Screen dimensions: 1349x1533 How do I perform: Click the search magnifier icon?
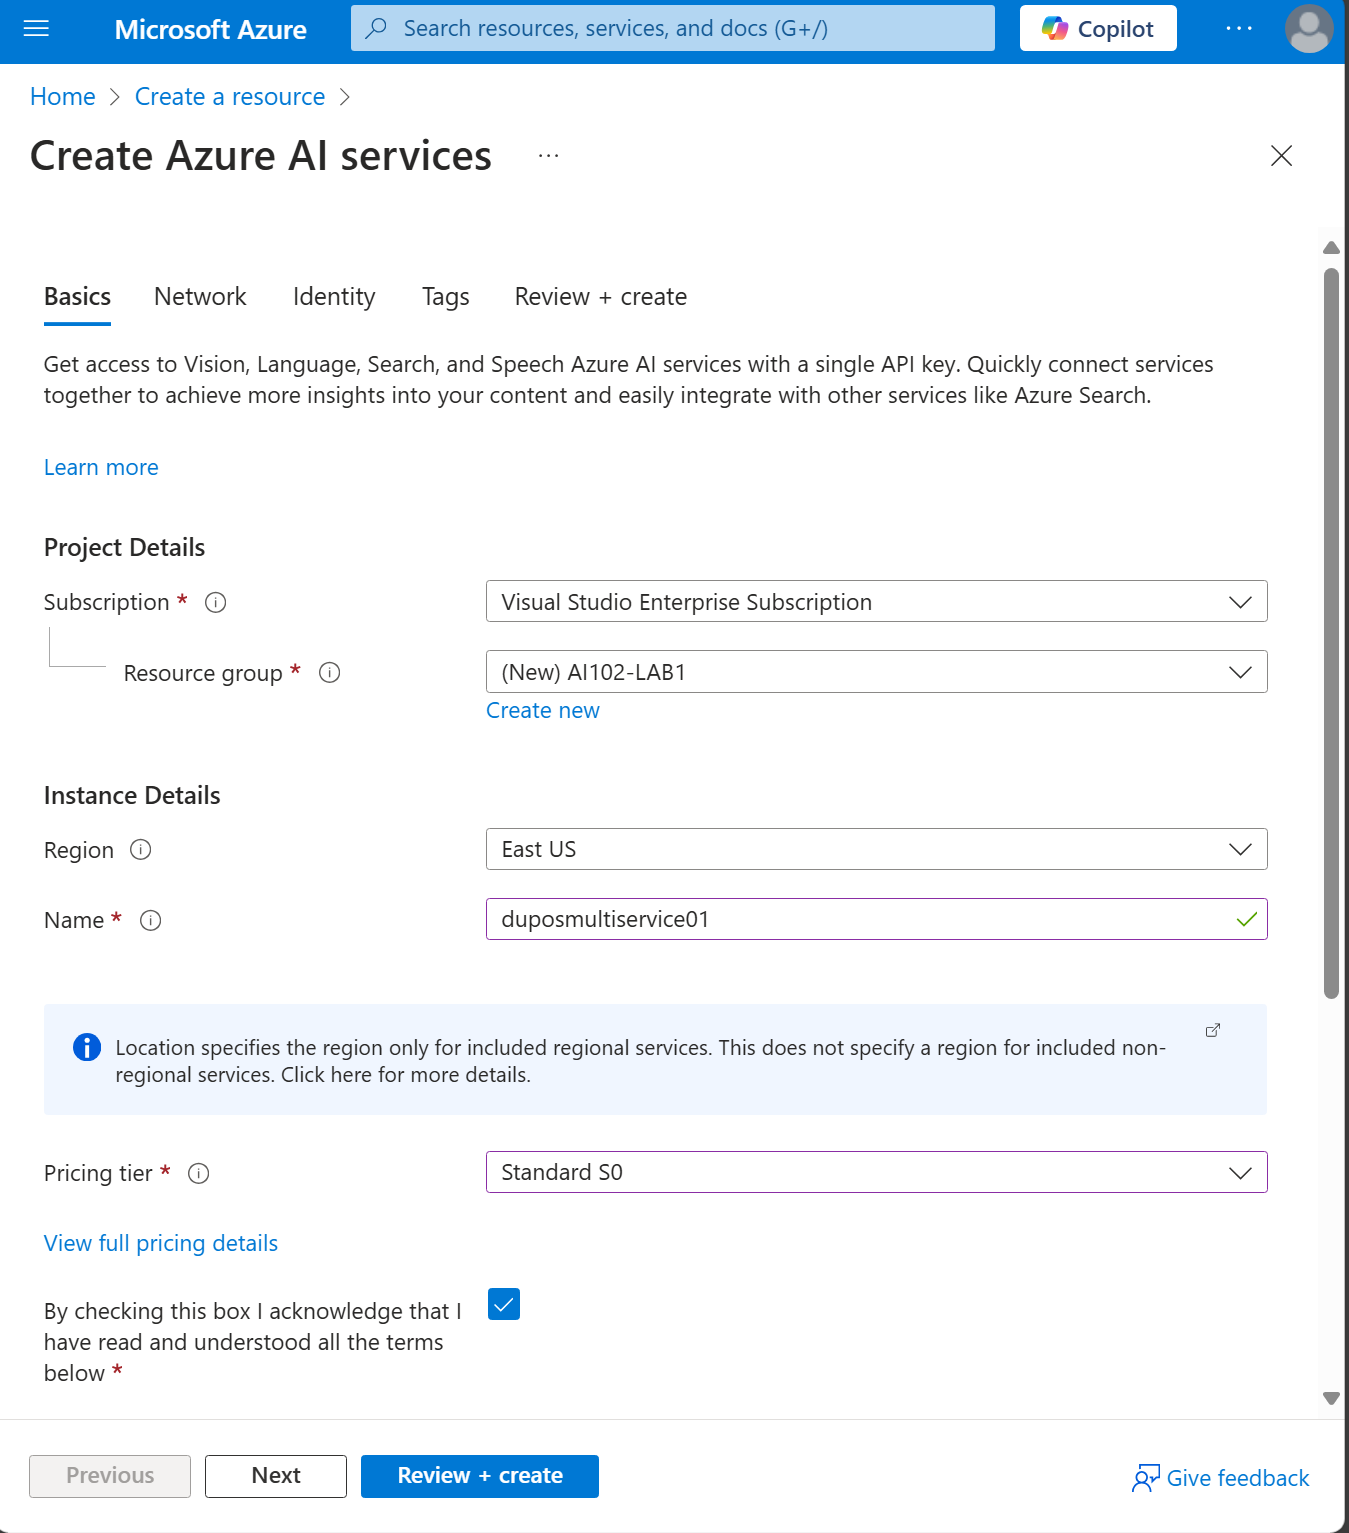pos(376,28)
